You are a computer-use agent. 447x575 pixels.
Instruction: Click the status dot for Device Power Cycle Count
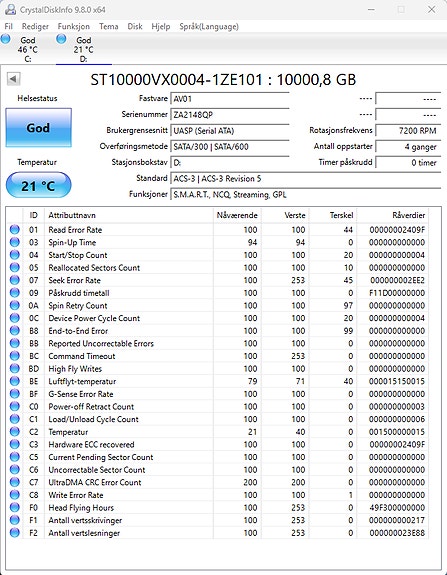15,318
